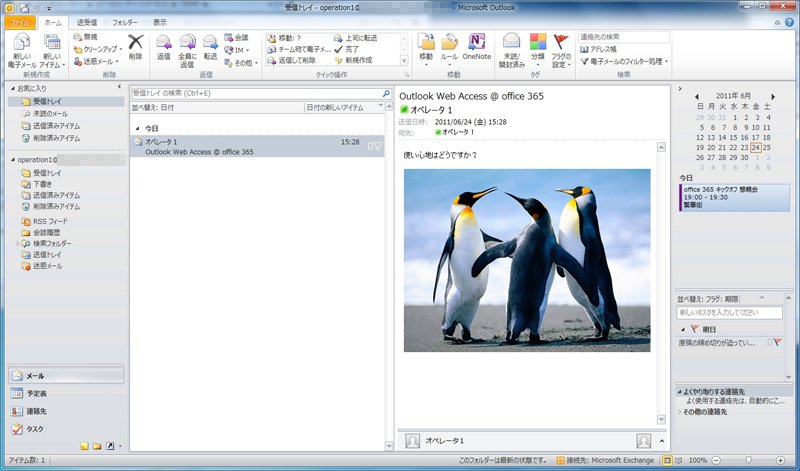The width and height of the screenshot is (800, 471).
Task: Expand the quick steps gallery
Action: tap(404, 61)
